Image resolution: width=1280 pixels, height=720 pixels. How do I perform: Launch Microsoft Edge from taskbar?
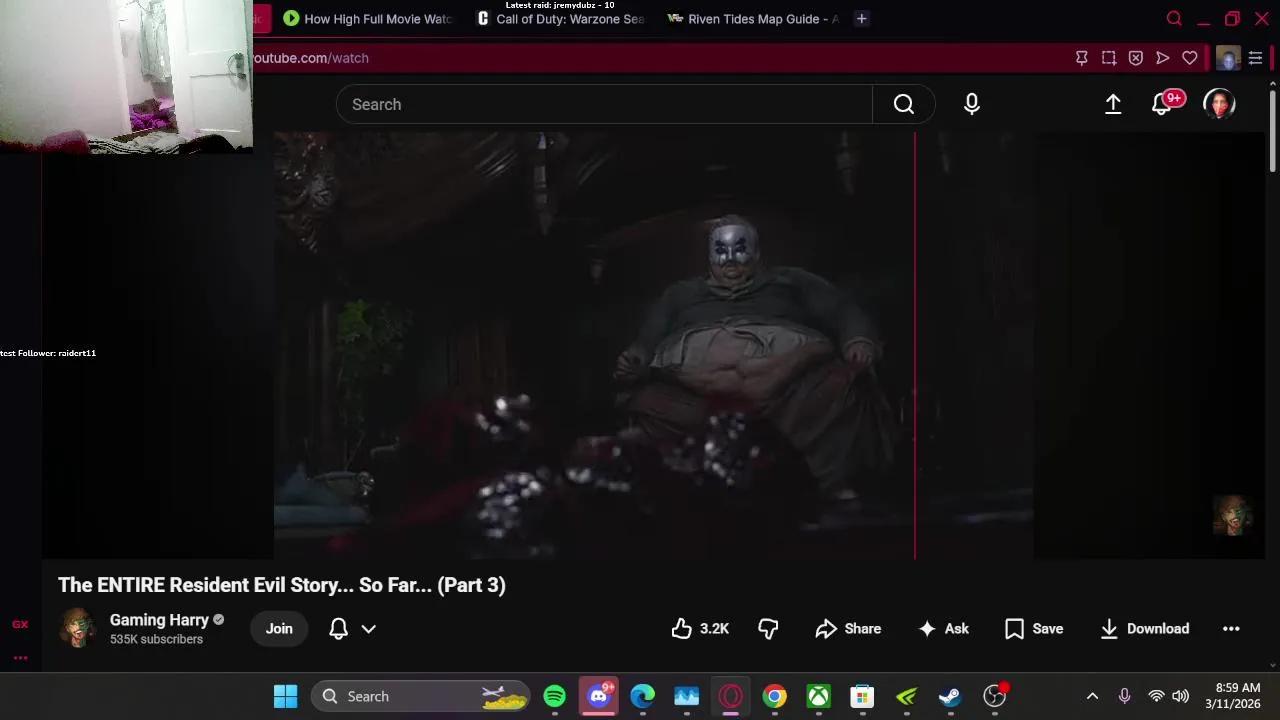643,696
